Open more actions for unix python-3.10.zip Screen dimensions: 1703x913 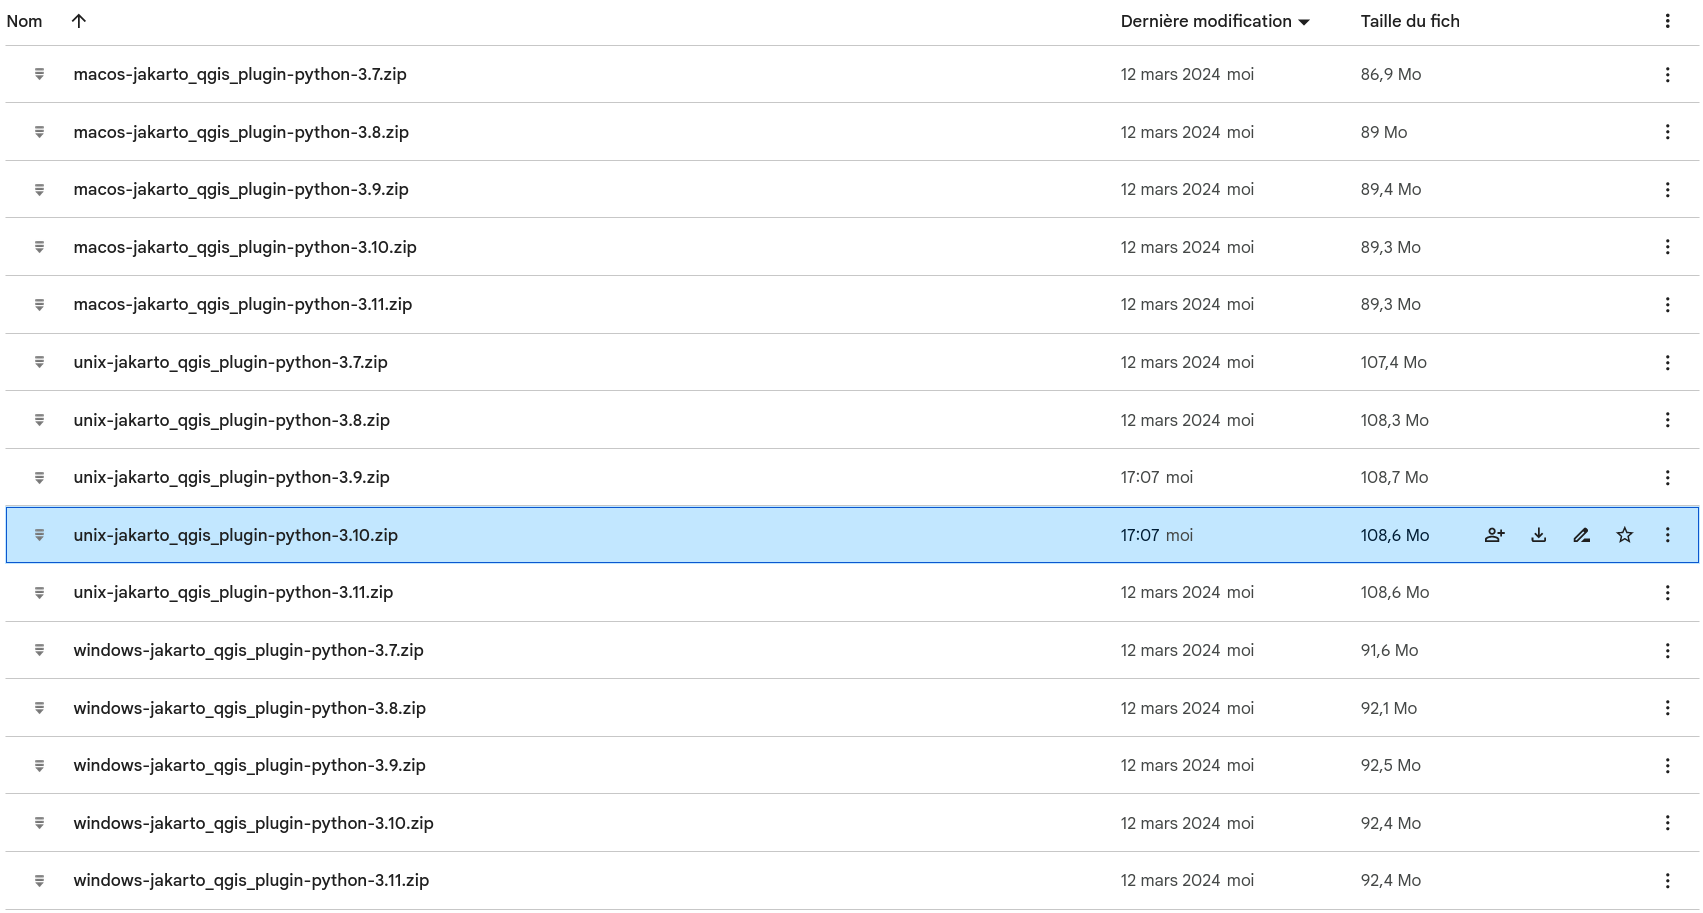pos(1667,535)
